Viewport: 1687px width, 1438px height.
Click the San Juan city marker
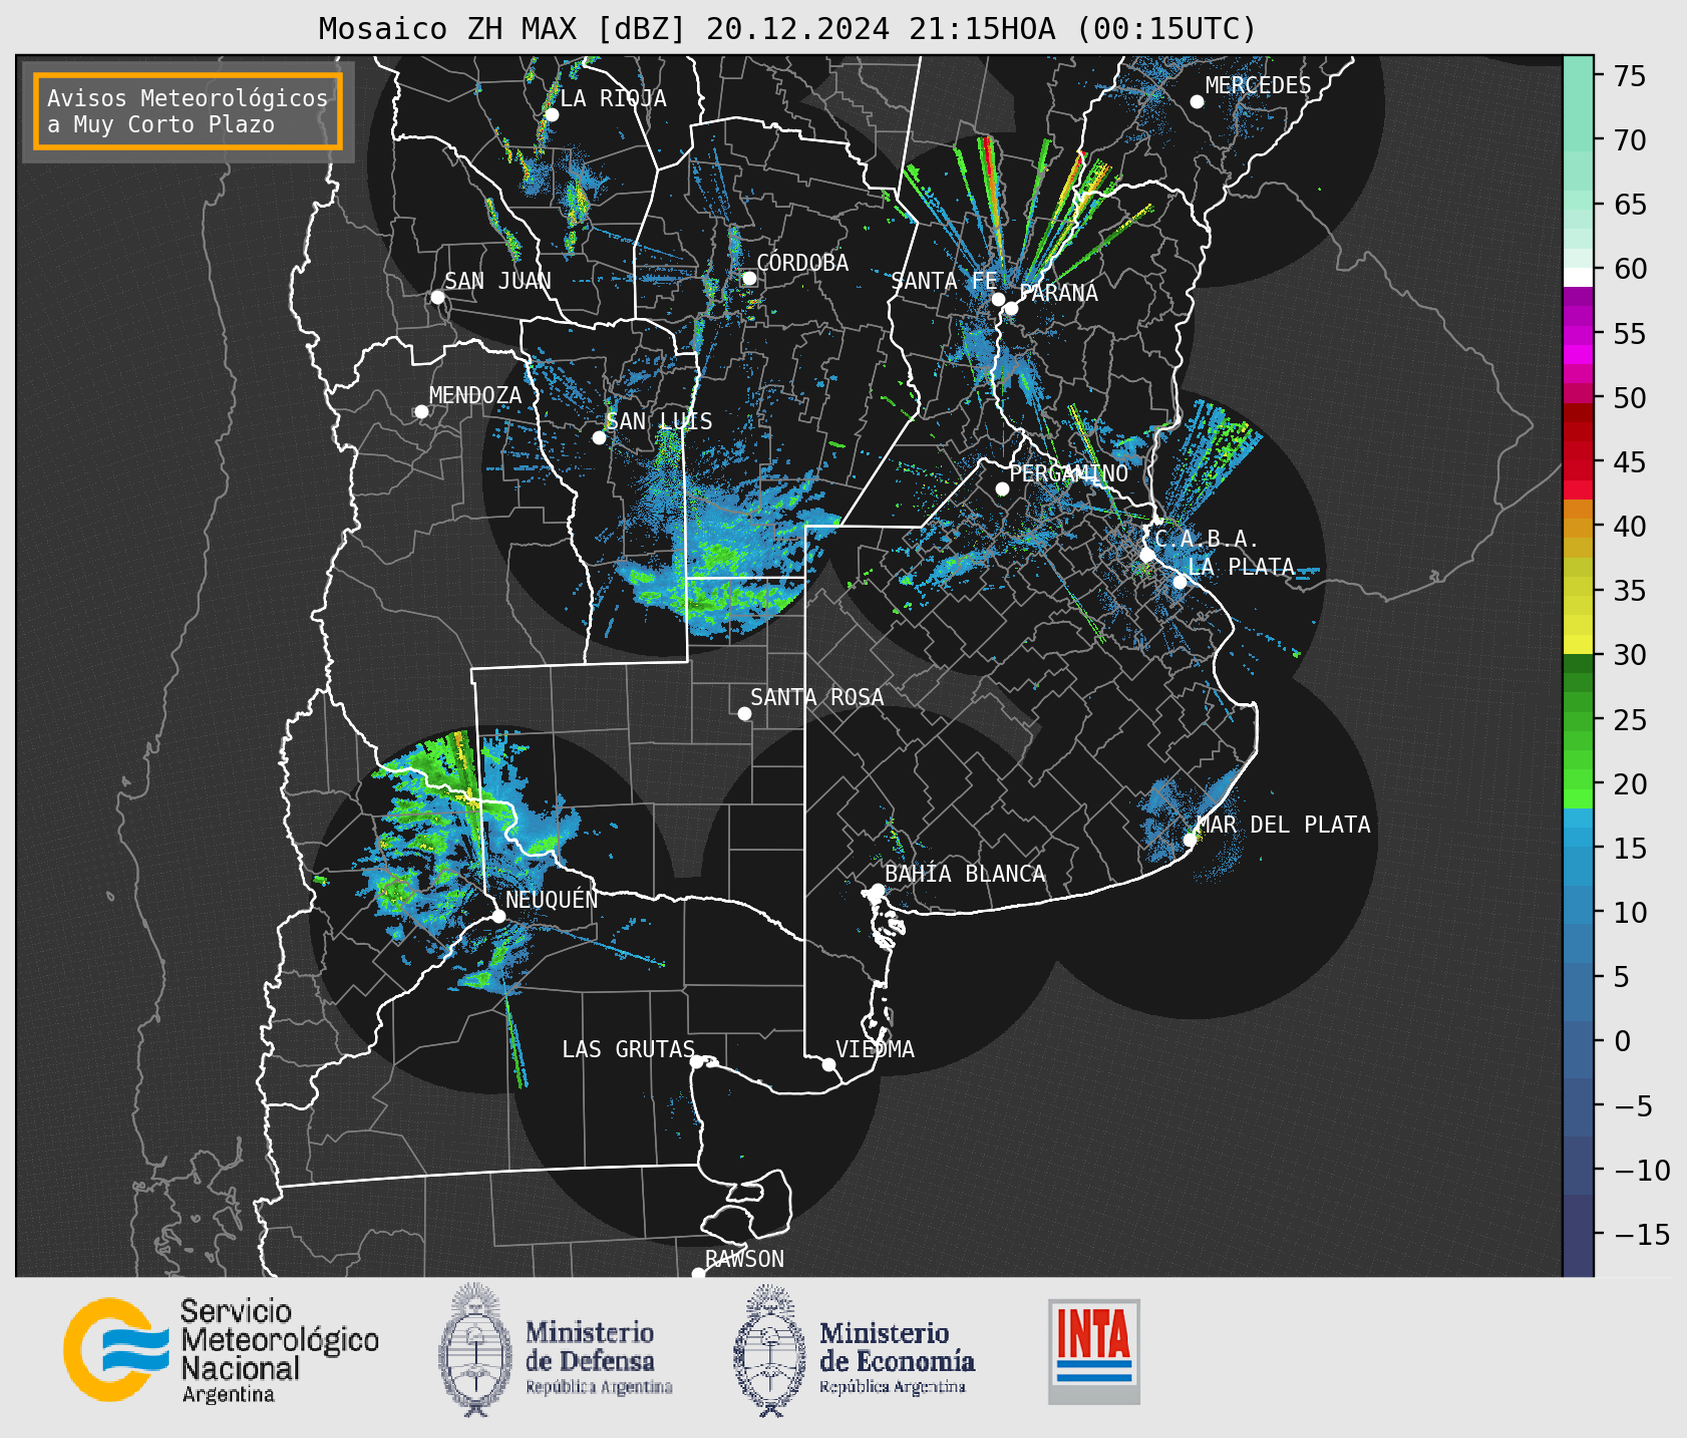[437, 297]
